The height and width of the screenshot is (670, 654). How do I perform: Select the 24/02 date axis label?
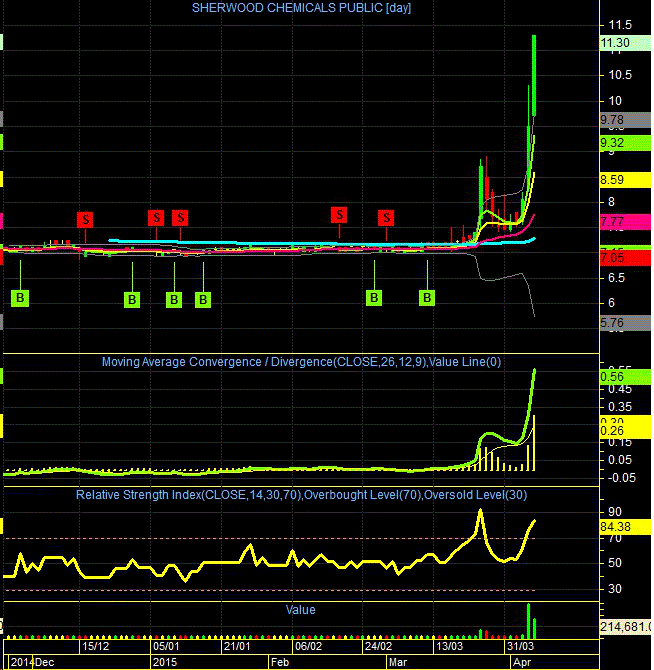378,646
